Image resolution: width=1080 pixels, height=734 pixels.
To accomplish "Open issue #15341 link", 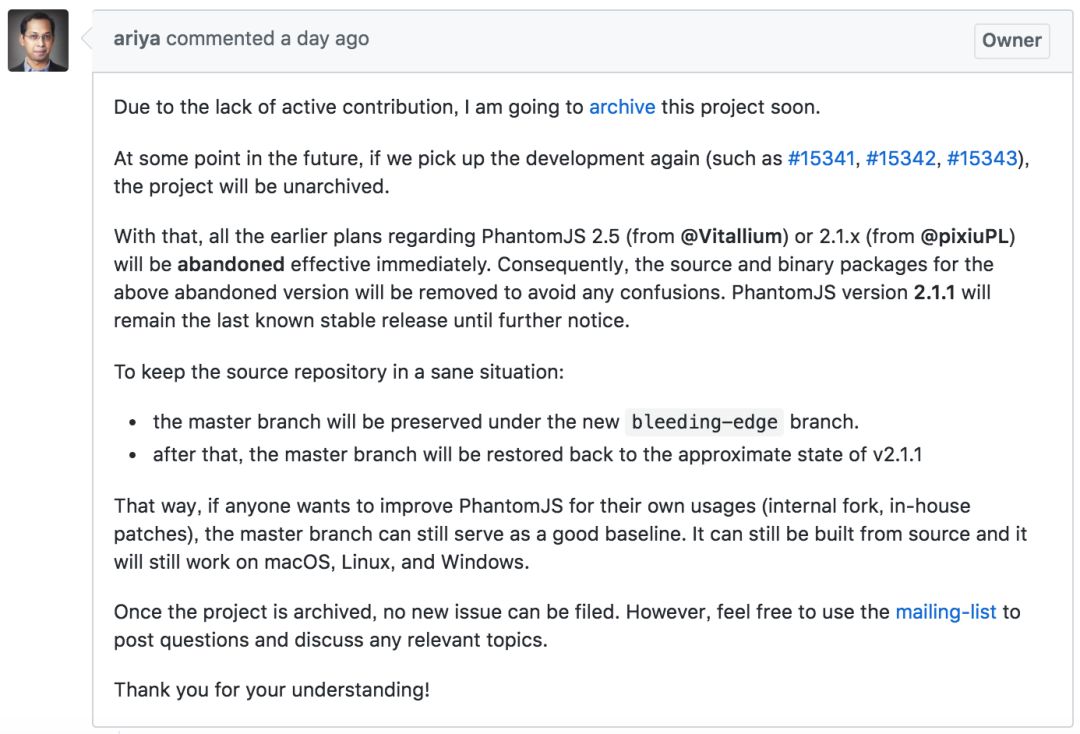I will tap(821, 159).
